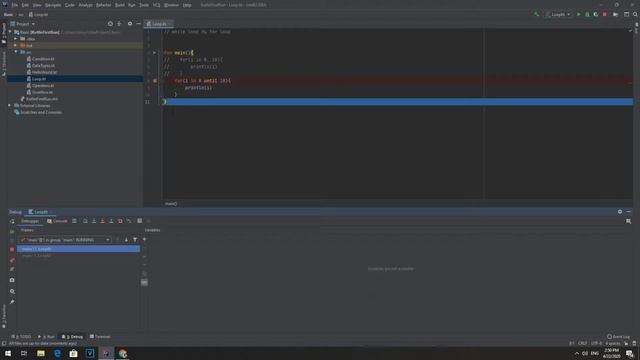Click Search Everywhere magnifier icon
This screenshot has height=360, width=640.
(635, 14)
